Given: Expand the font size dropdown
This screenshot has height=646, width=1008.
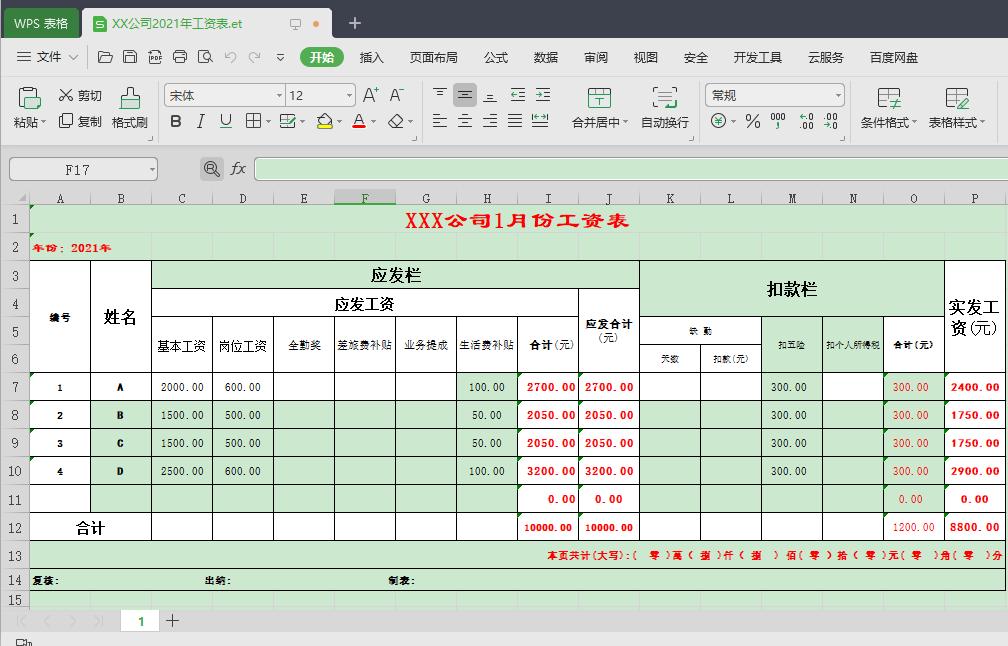Looking at the screenshot, I should (348, 94).
